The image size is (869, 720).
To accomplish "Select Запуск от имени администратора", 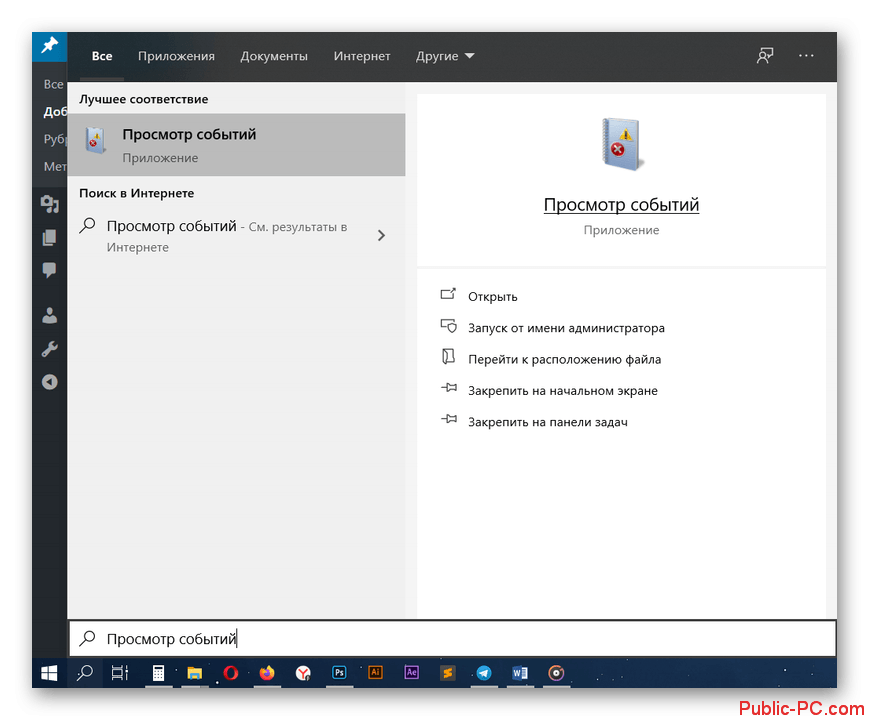I will pos(566,328).
